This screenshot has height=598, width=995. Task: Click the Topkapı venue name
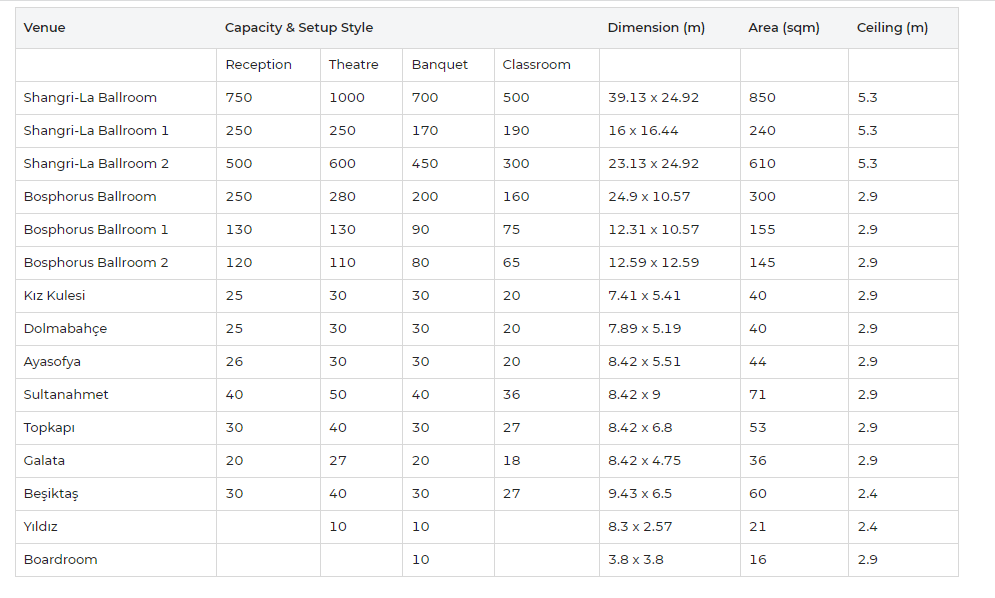coord(49,428)
